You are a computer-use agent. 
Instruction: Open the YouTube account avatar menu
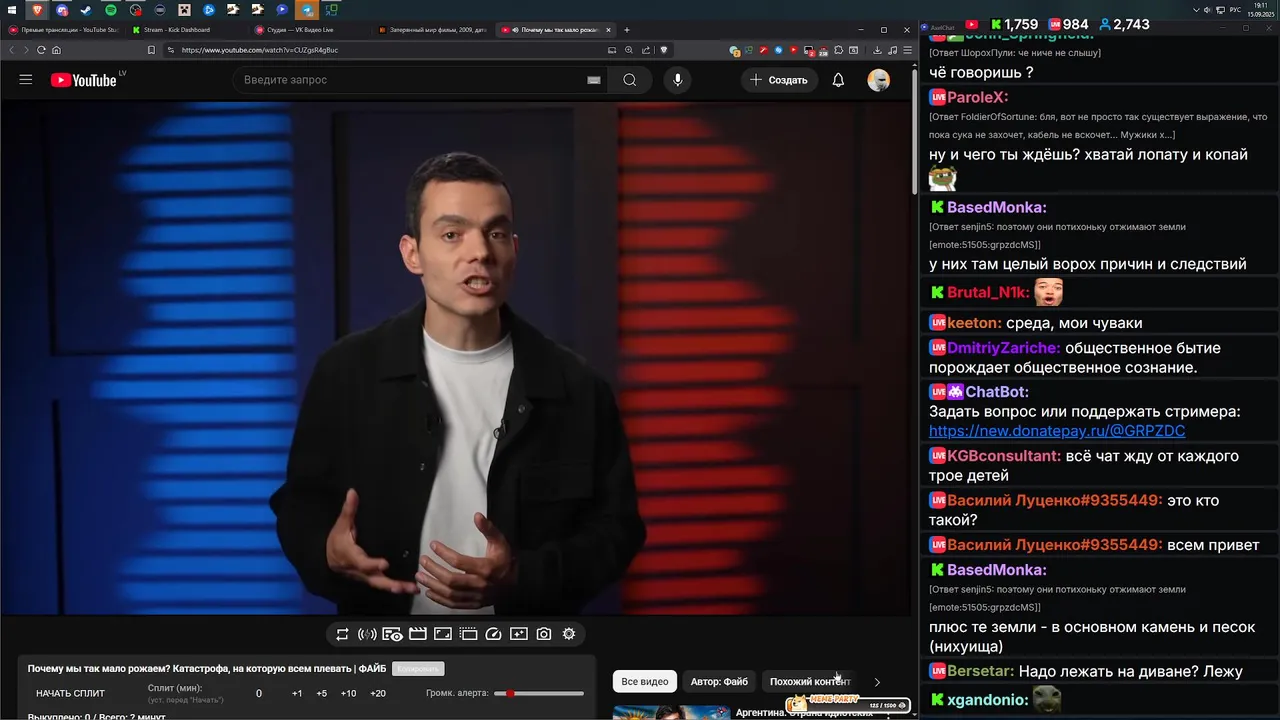click(878, 80)
